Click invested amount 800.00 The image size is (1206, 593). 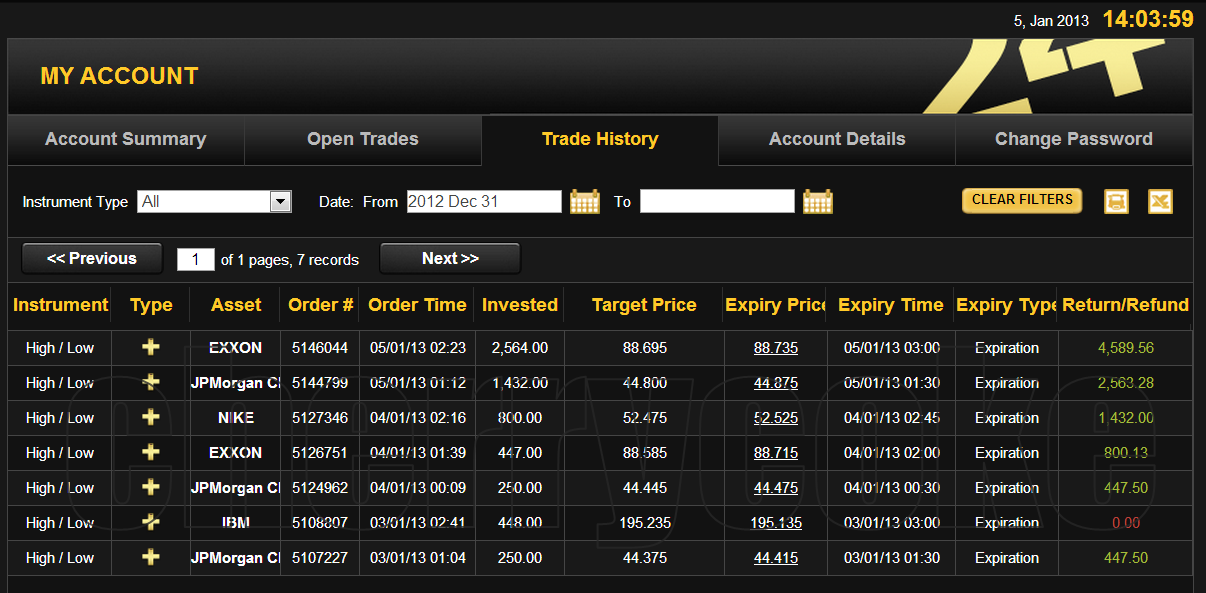tap(520, 418)
